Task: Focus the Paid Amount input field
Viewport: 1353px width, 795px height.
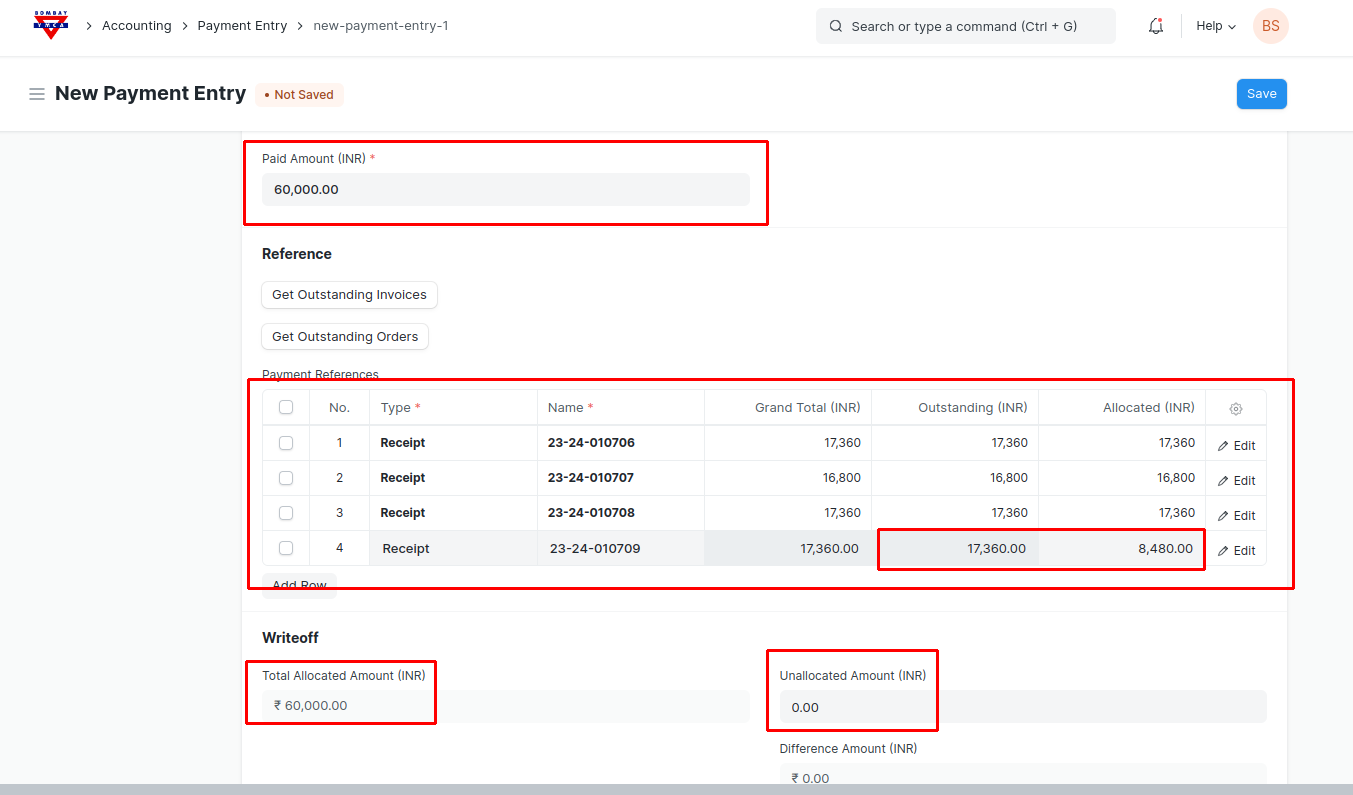Action: point(505,189)
